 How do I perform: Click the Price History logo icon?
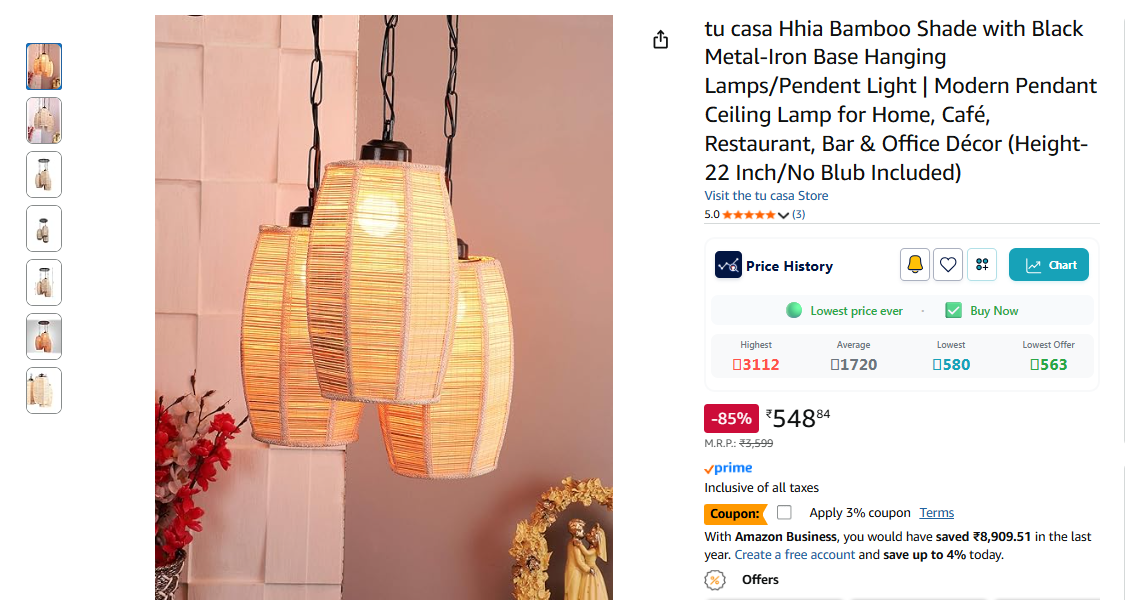point(728,265)
